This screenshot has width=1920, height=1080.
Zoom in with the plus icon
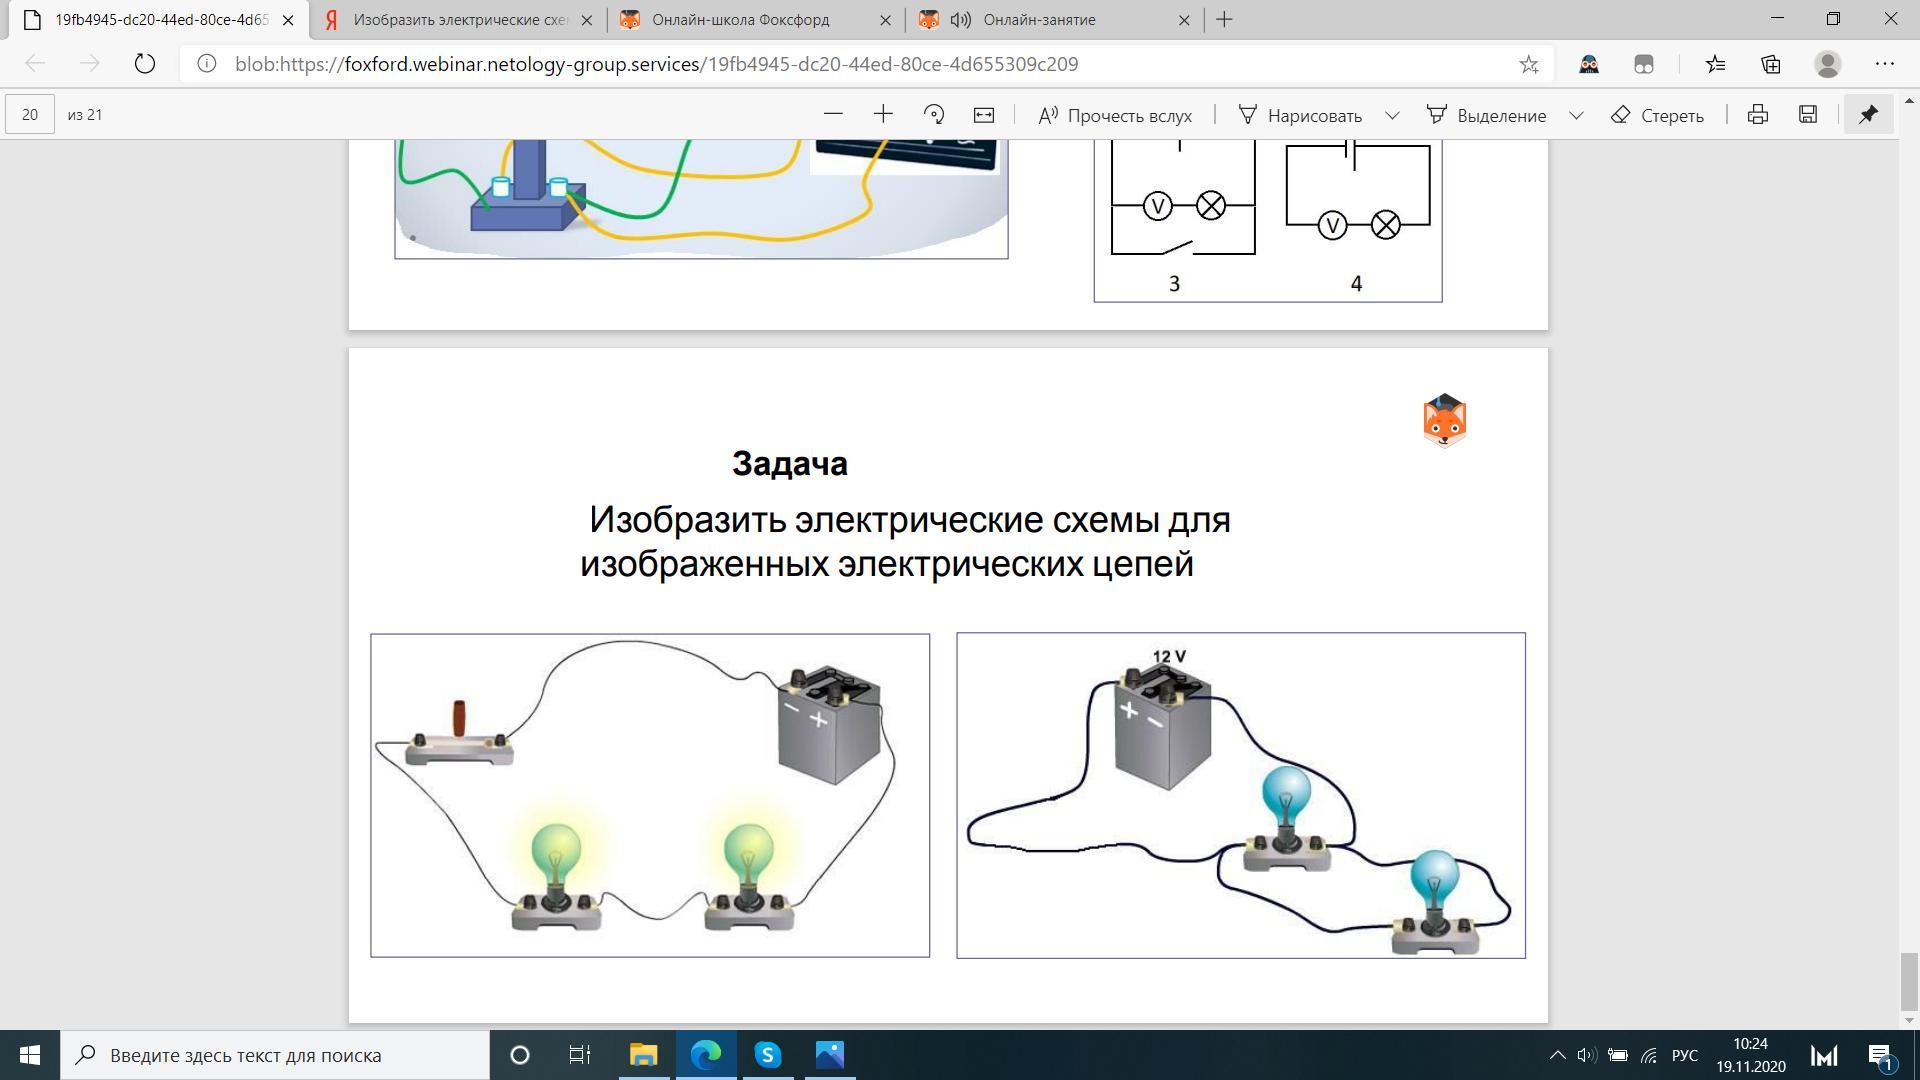[883, 115]
